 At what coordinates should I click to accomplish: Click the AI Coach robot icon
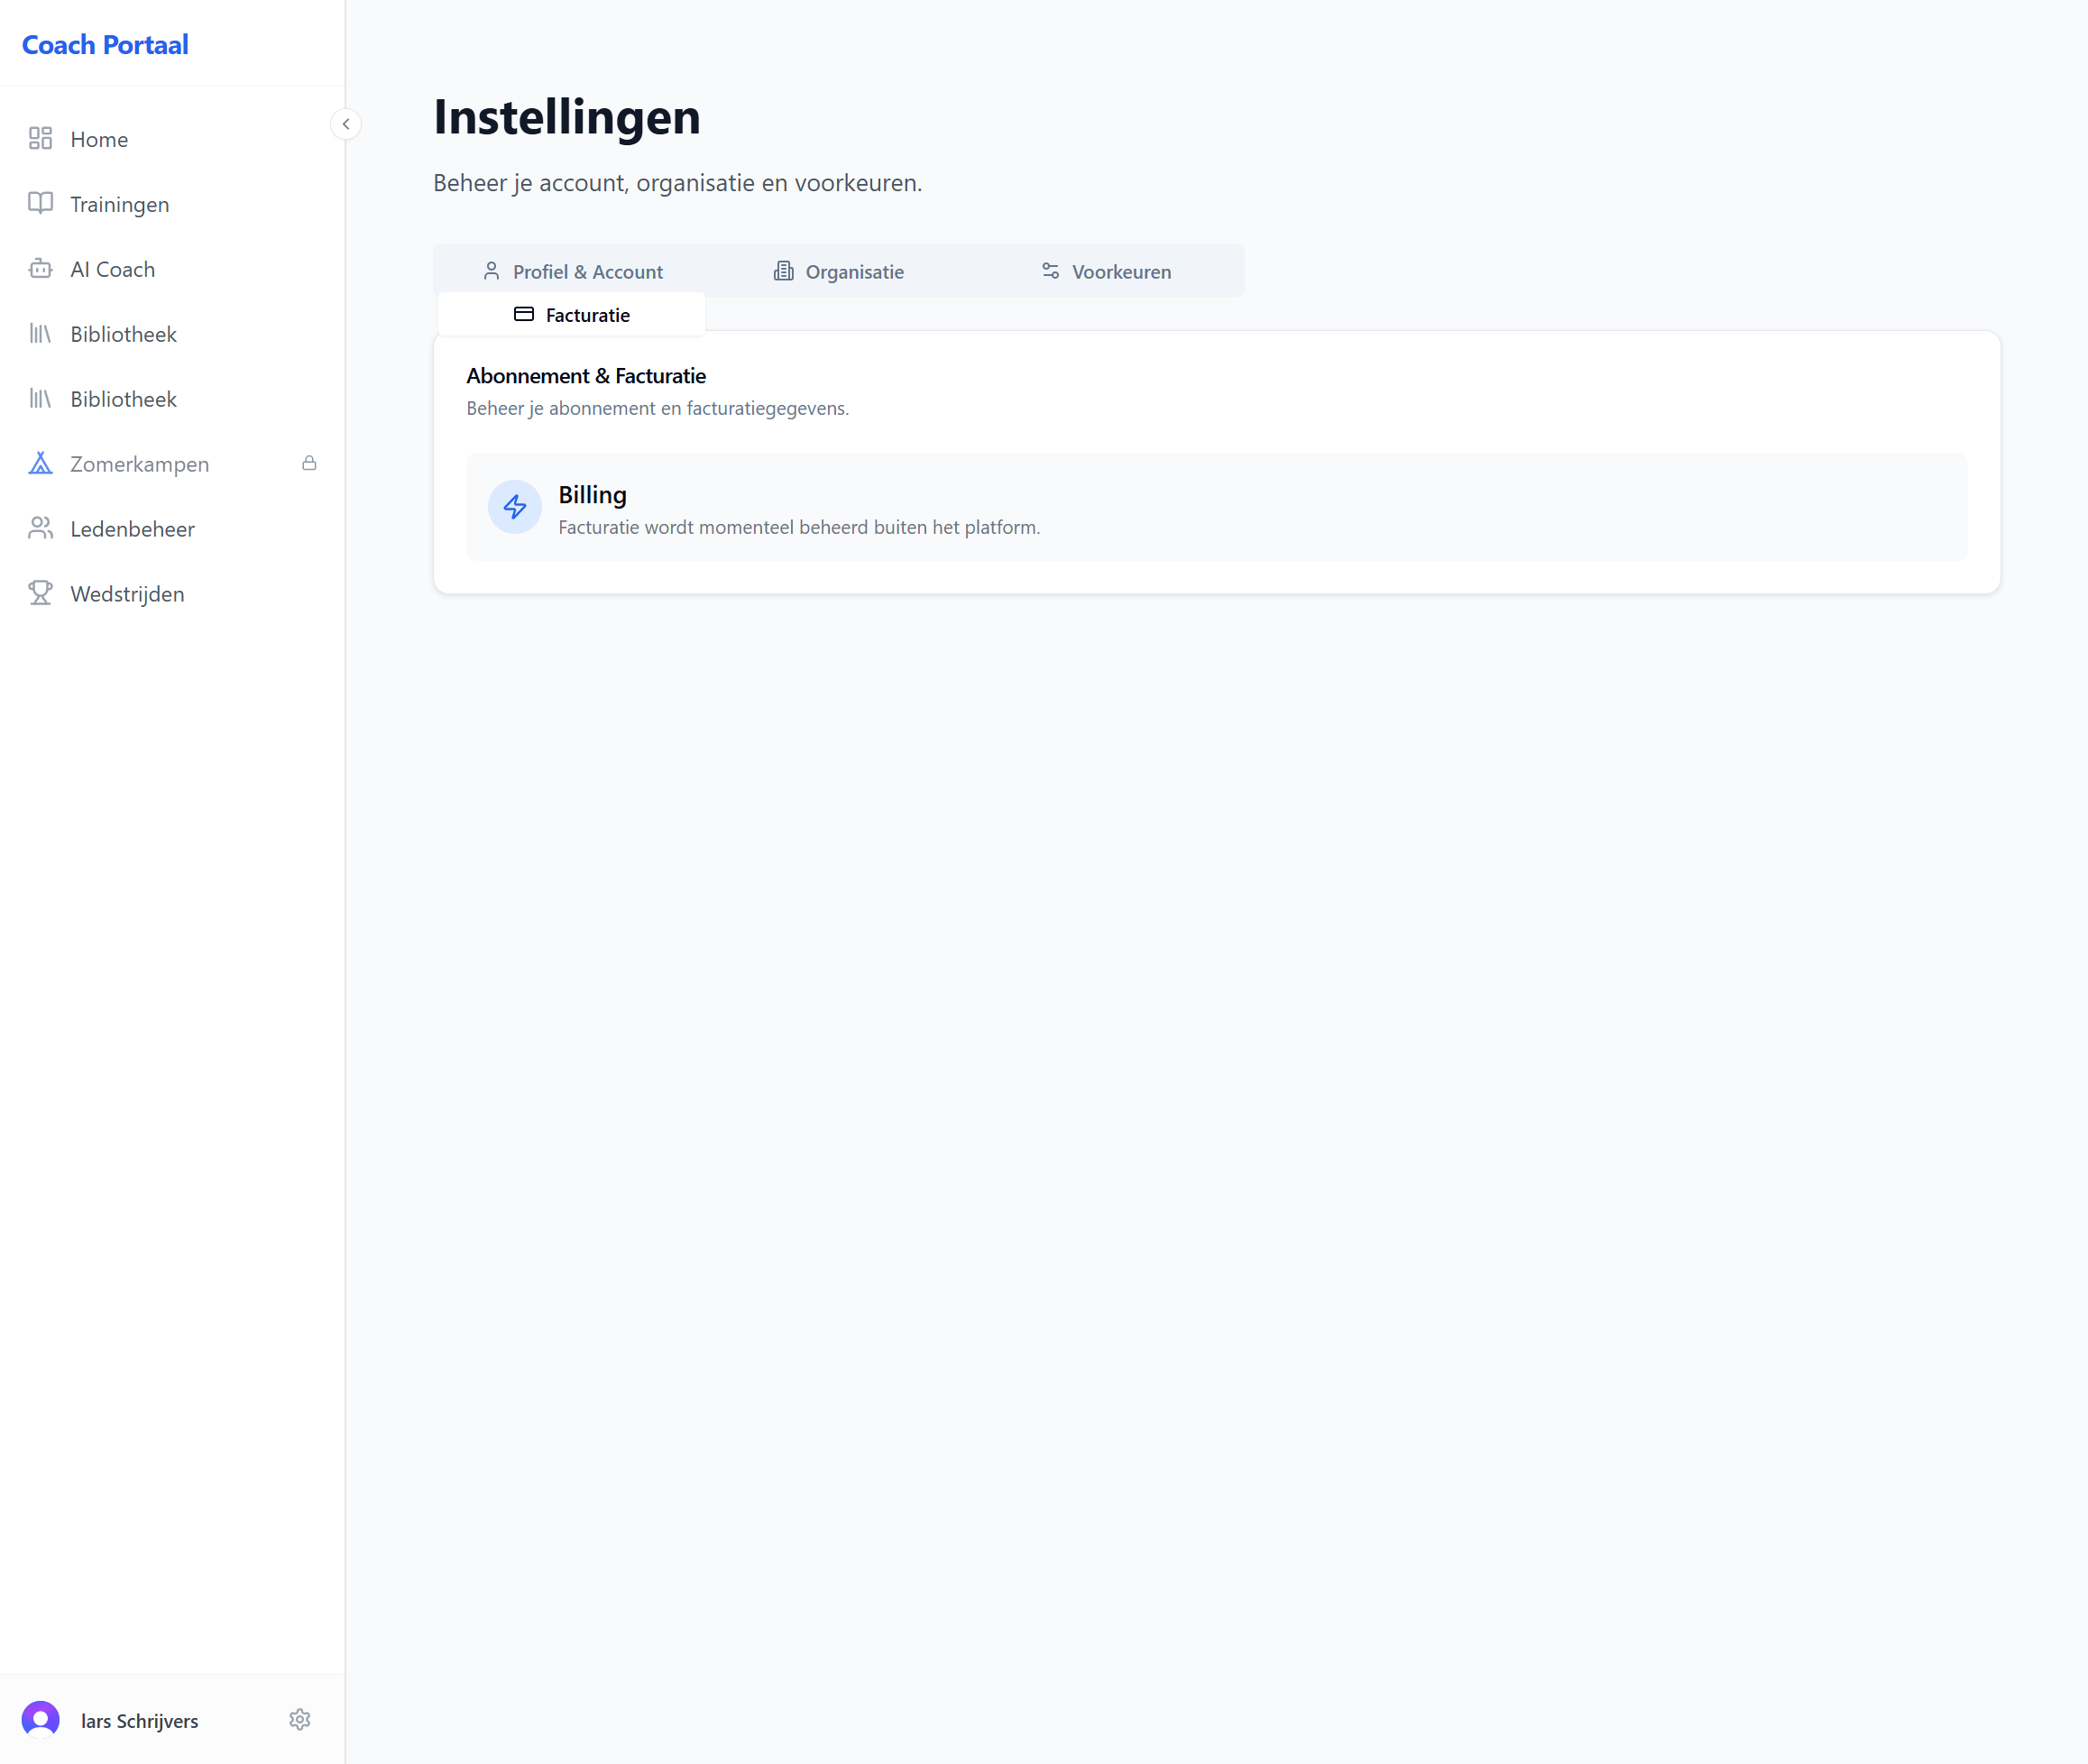point(40,268)
